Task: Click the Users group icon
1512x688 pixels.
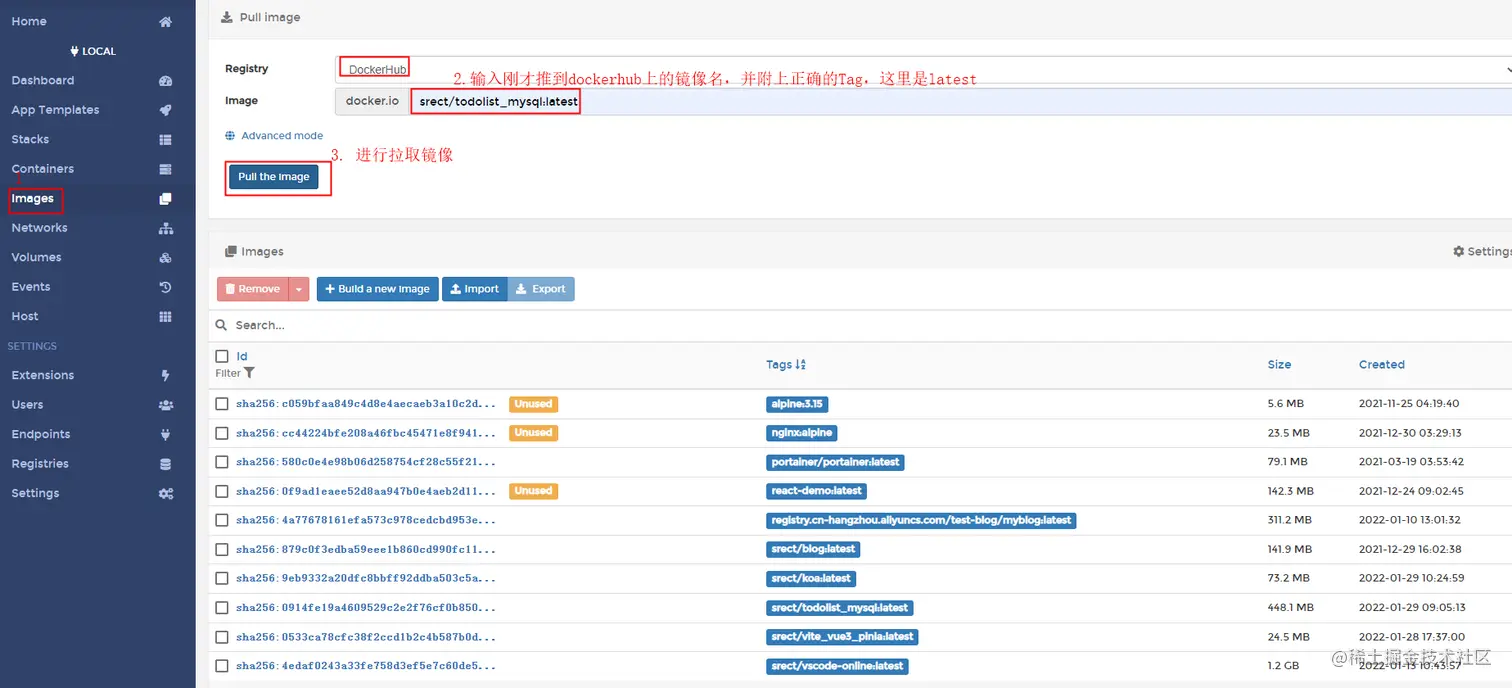Action: click(x=166, y=405)
